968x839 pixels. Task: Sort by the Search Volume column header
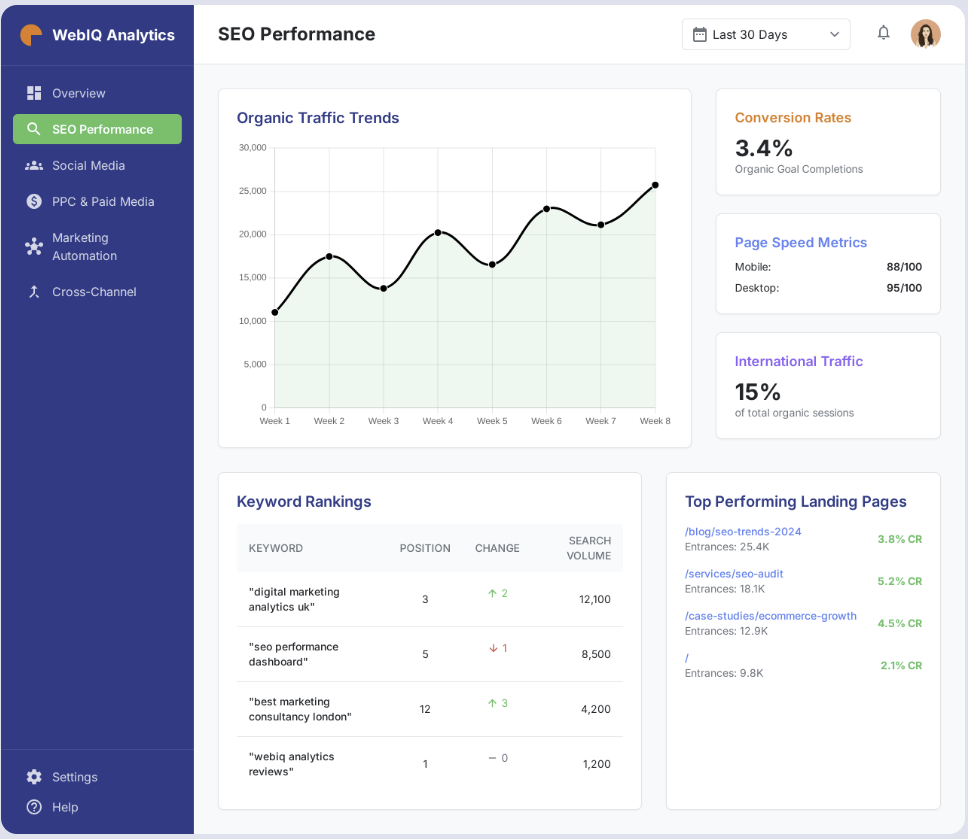point(589,548)
